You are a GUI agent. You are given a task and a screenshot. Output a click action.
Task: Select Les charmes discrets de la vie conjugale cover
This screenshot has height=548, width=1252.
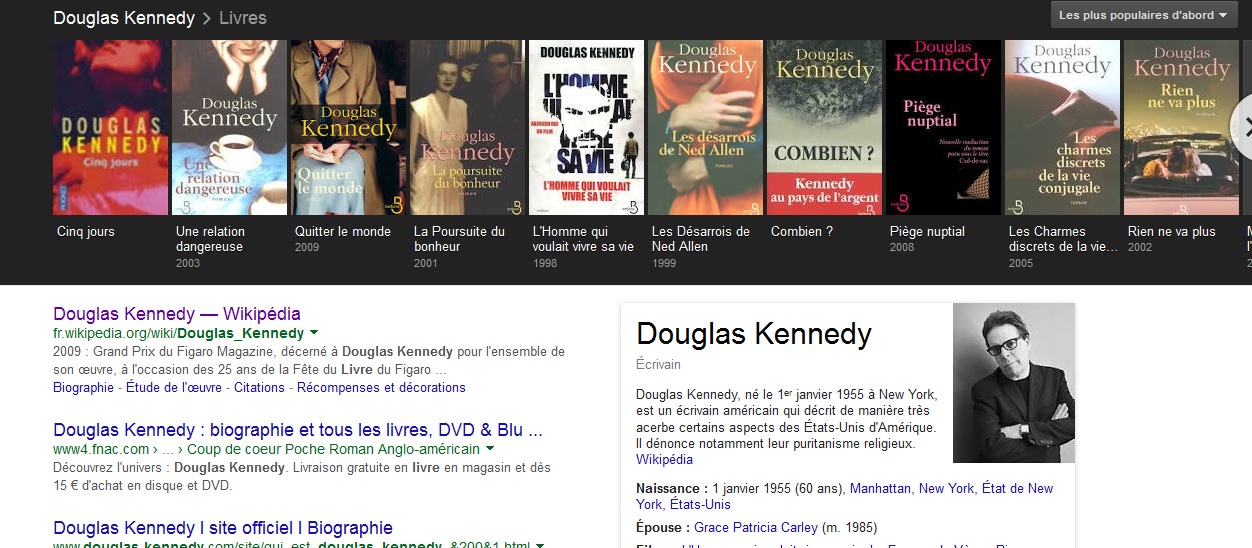(x=1062, y=127)
